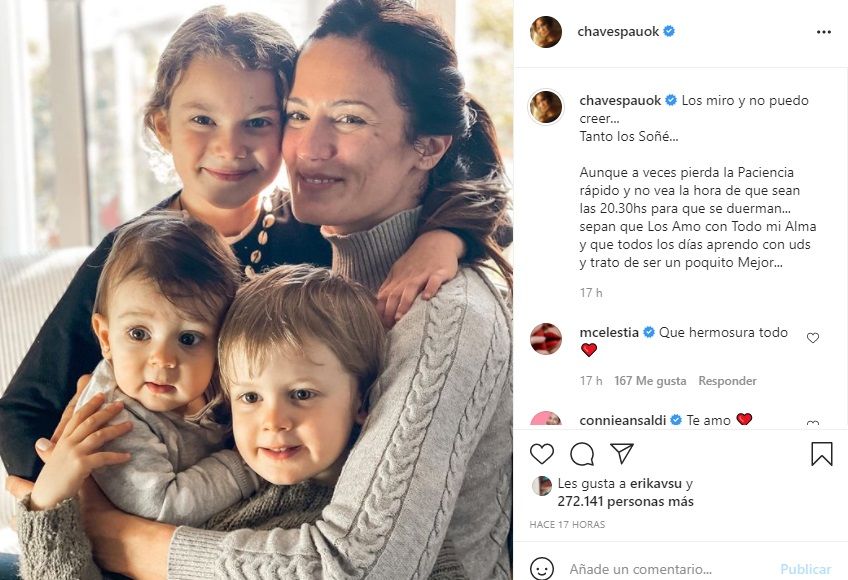The width and height of the screenshot is (848, 580).
Task: Open comment bubble icon below post
Action: (x=582, y=454)
